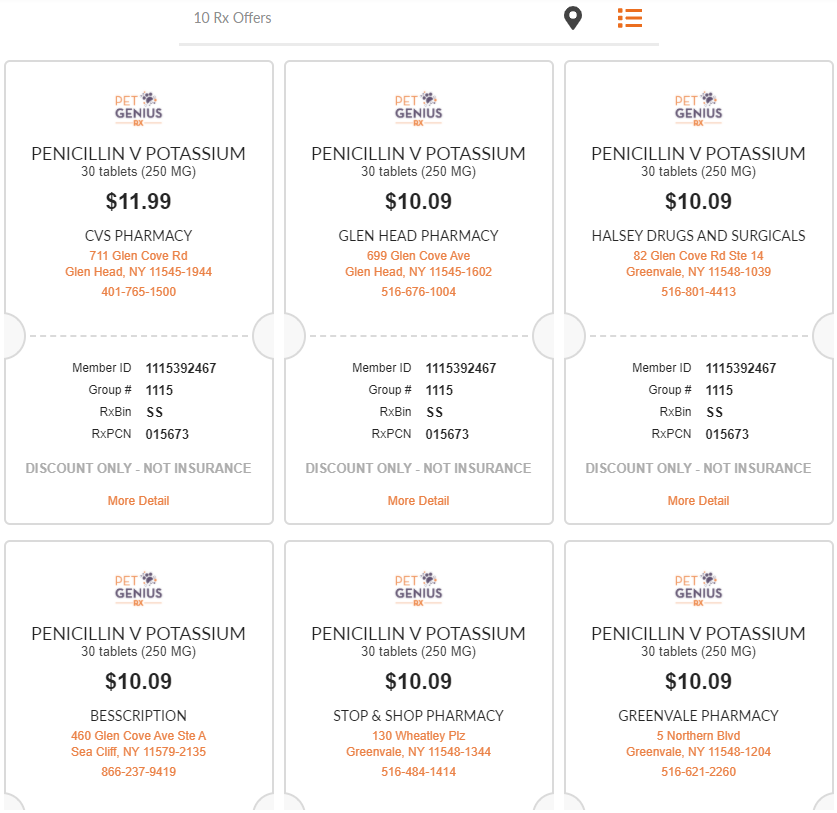The image size is (837, 813).
Task: Click Pet Genius logo on CVS card
Action: pyautogui.click(x=138, y=109)
